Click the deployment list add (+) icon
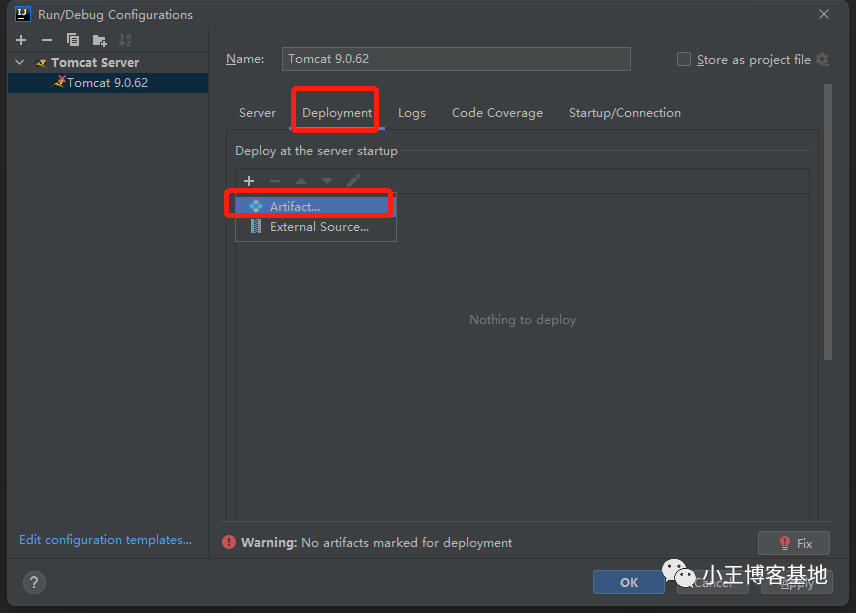The width and height of the screenshot is (856, 613). pyautogui.click(x=249, y=181)
